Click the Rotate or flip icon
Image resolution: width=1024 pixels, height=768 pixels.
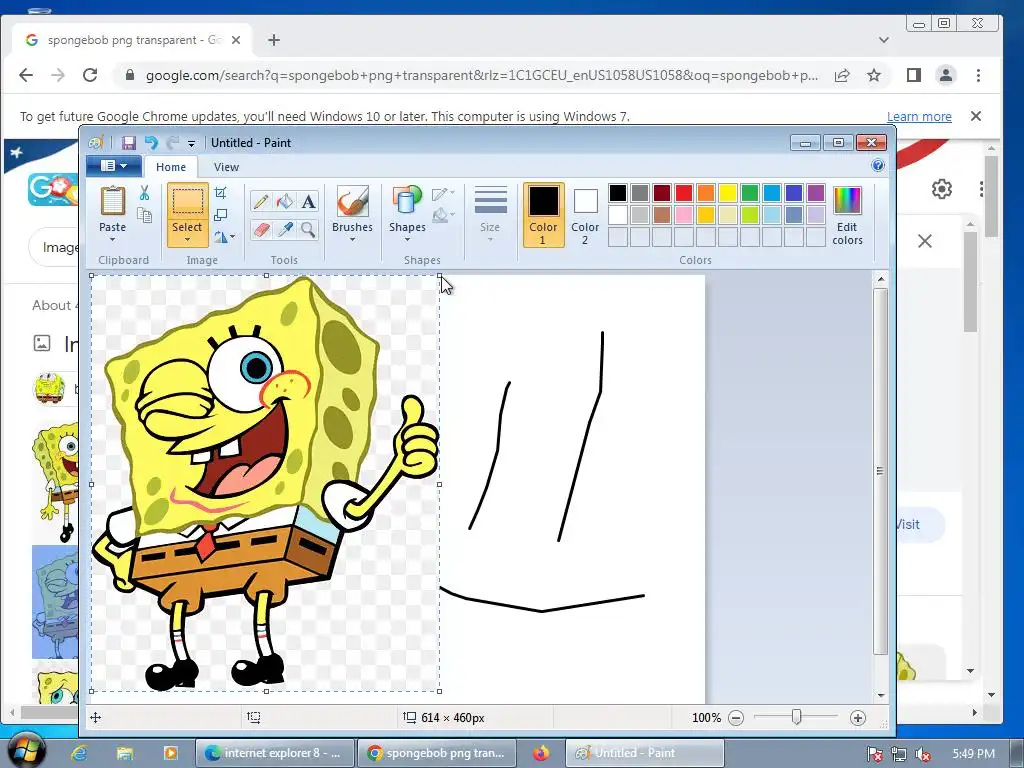point(221,237)
